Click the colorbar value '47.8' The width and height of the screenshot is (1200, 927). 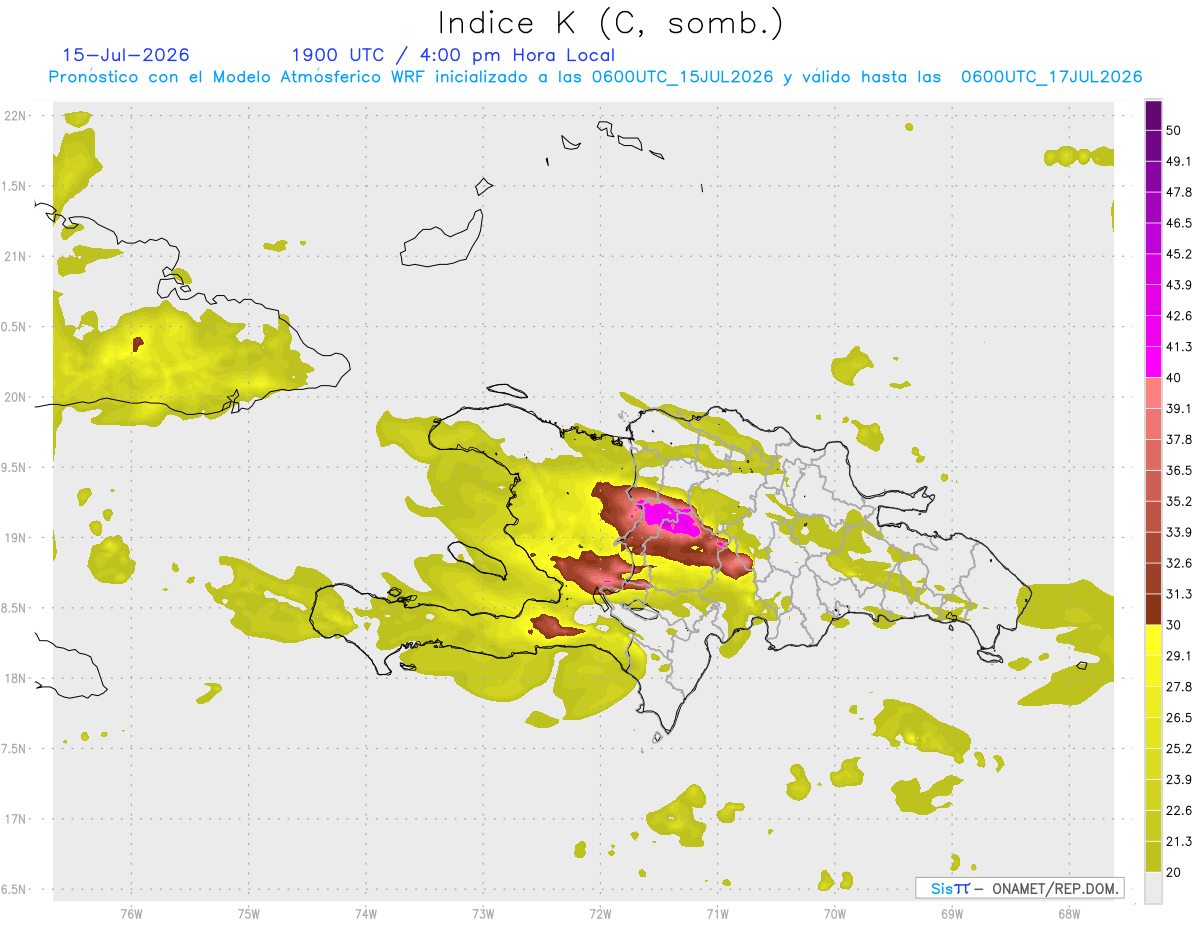1179,192
